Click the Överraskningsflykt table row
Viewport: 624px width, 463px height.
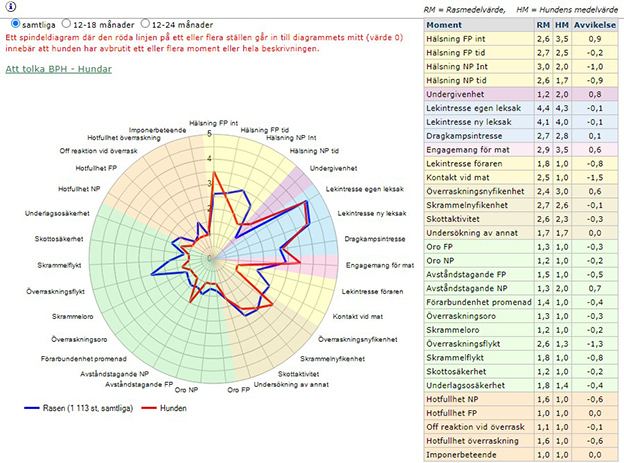click(x=521, y=344)
